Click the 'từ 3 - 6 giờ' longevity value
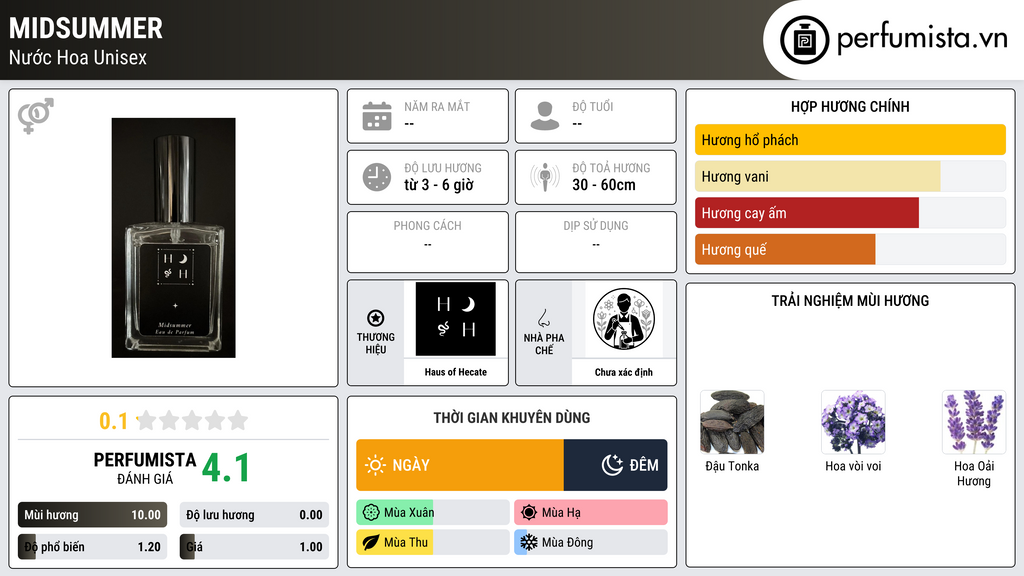 pos(439,185)
